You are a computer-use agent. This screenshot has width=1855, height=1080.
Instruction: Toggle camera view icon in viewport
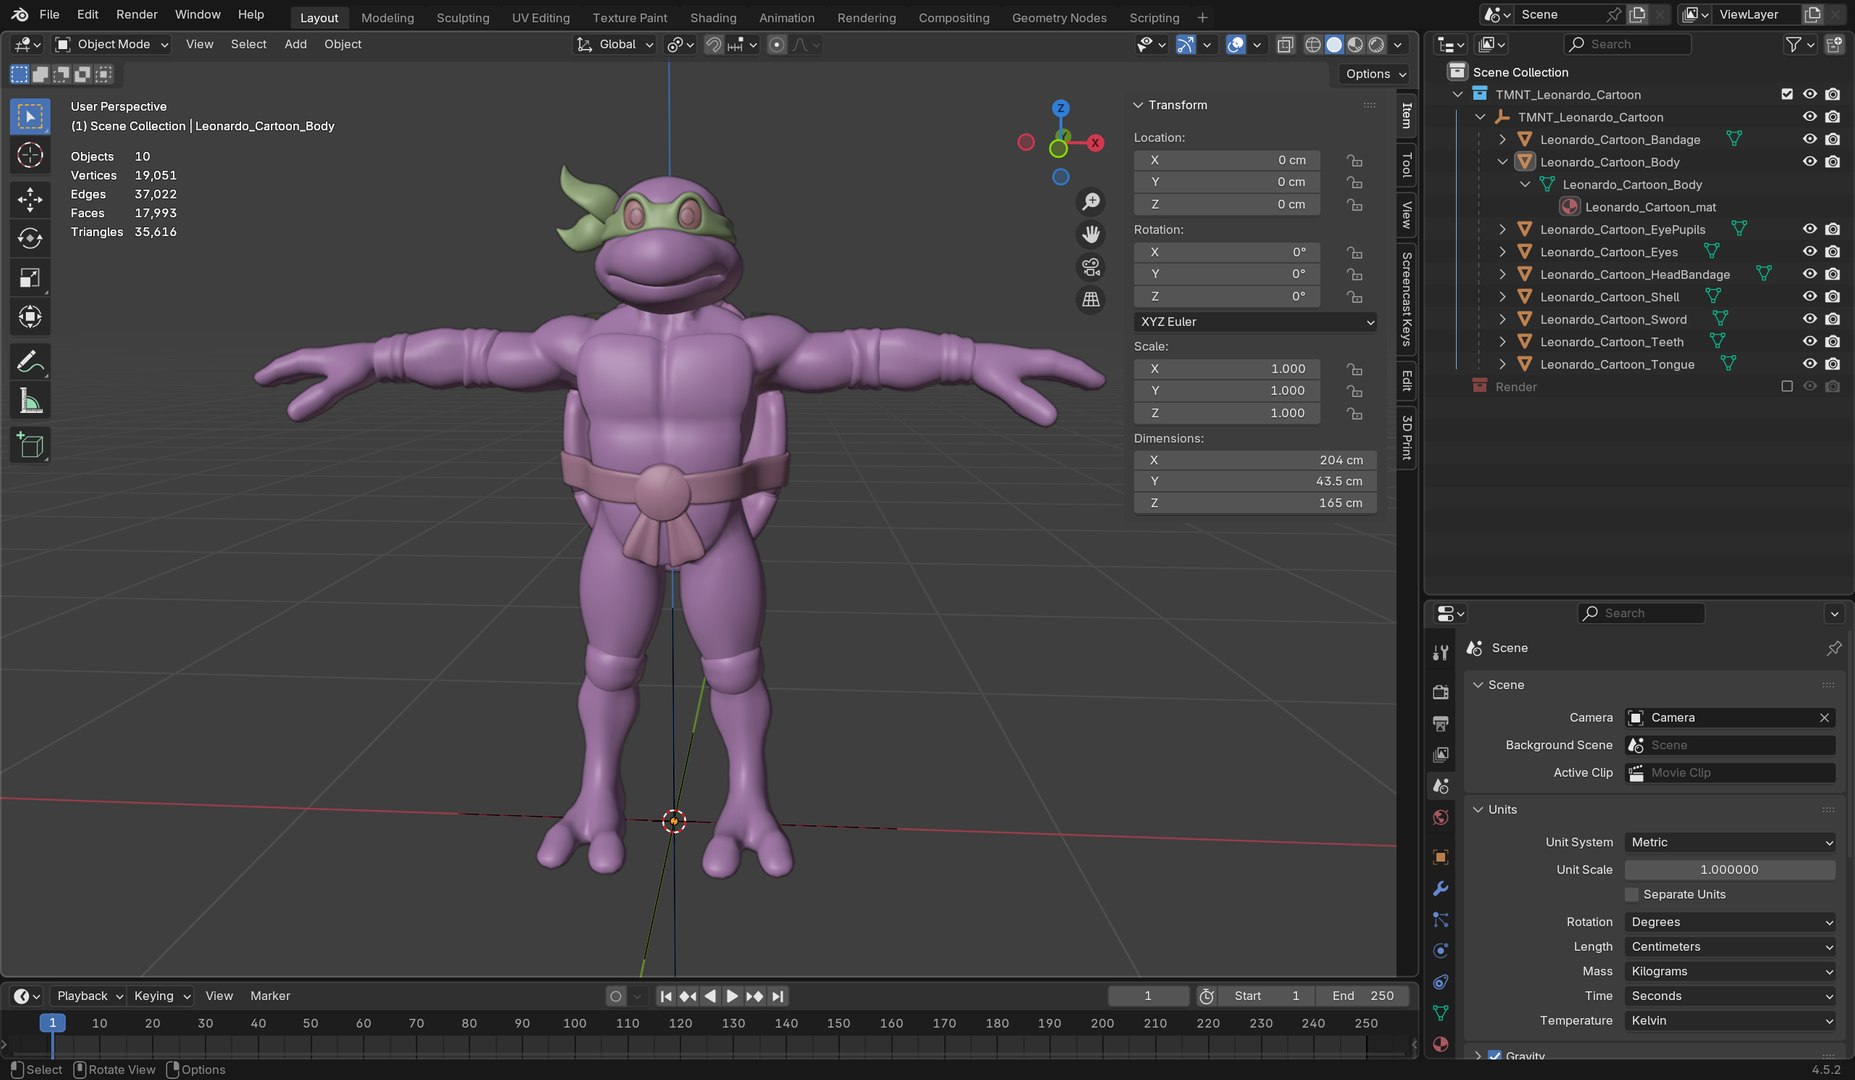1091,267
